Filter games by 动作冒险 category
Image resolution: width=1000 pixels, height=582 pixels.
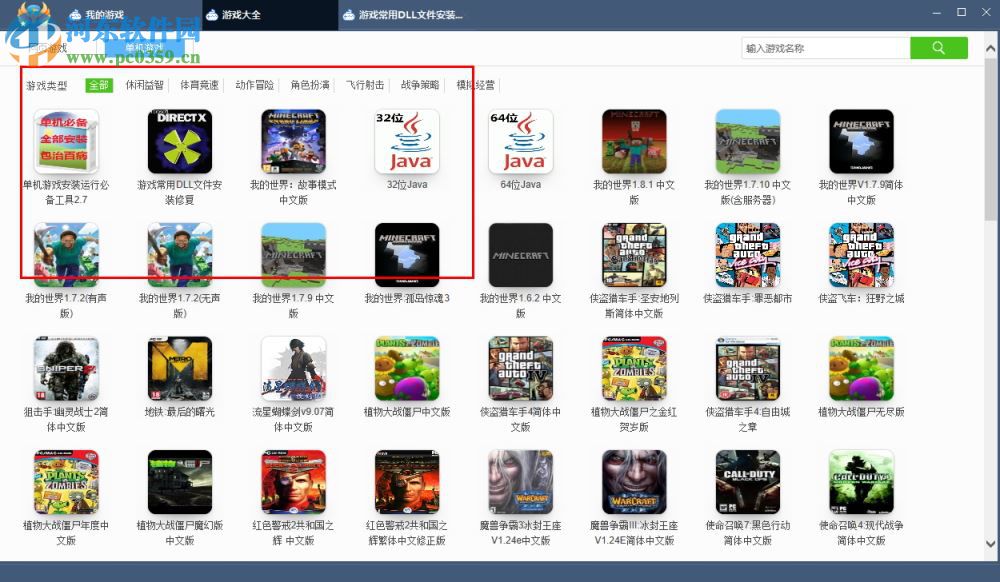tap(254, 85)
